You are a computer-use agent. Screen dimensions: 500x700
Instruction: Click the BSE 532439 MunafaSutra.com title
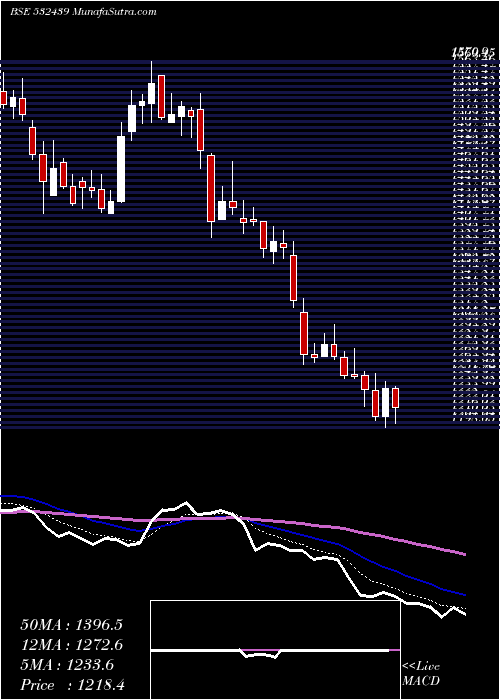[83, 12]
